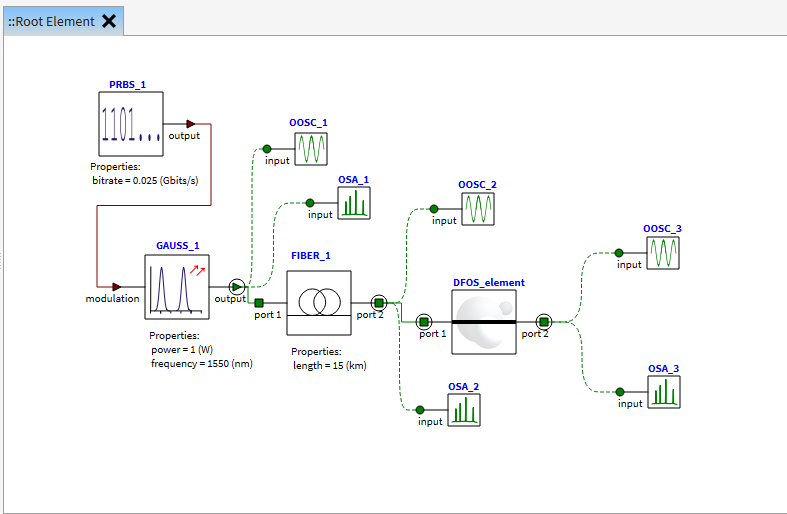Click the PRBS_1 output port arrow
Viewport: 787px width, 514px height.
[190, 124]
